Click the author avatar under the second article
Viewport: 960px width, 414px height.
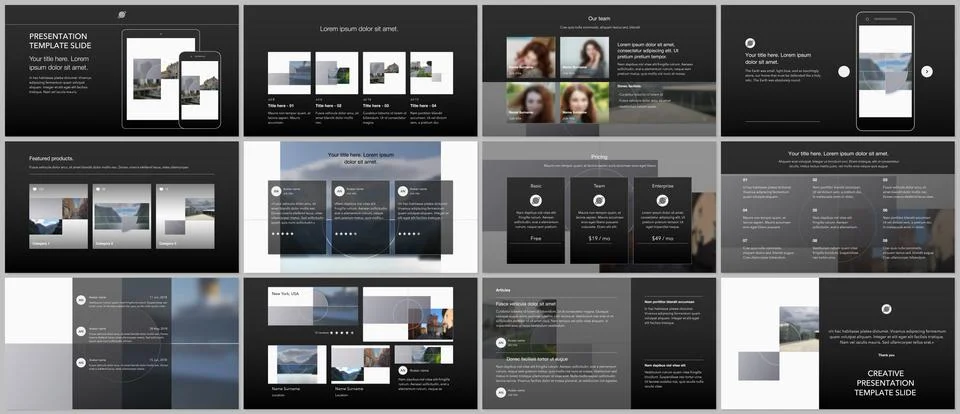(501, 392)
